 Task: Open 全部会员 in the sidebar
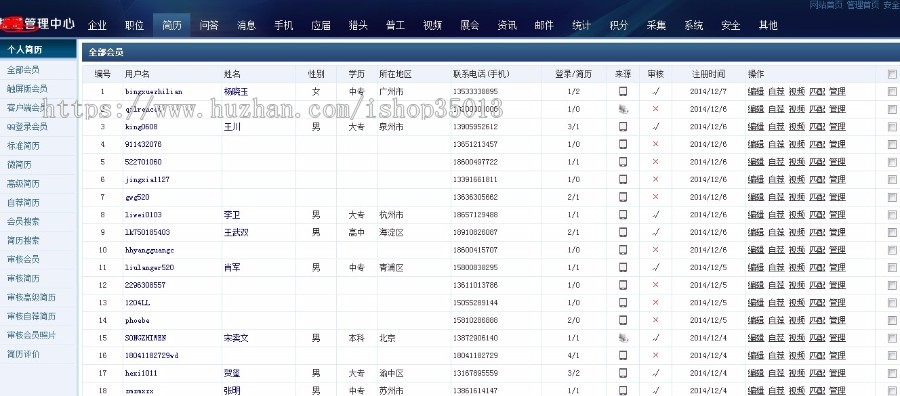click(24, 70)
